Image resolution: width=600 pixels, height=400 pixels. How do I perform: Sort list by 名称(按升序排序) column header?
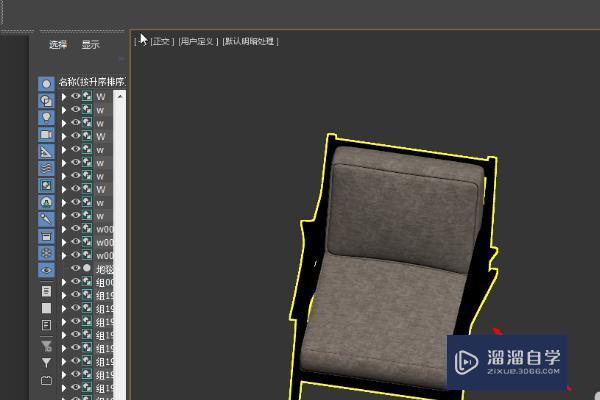point(92,82)
